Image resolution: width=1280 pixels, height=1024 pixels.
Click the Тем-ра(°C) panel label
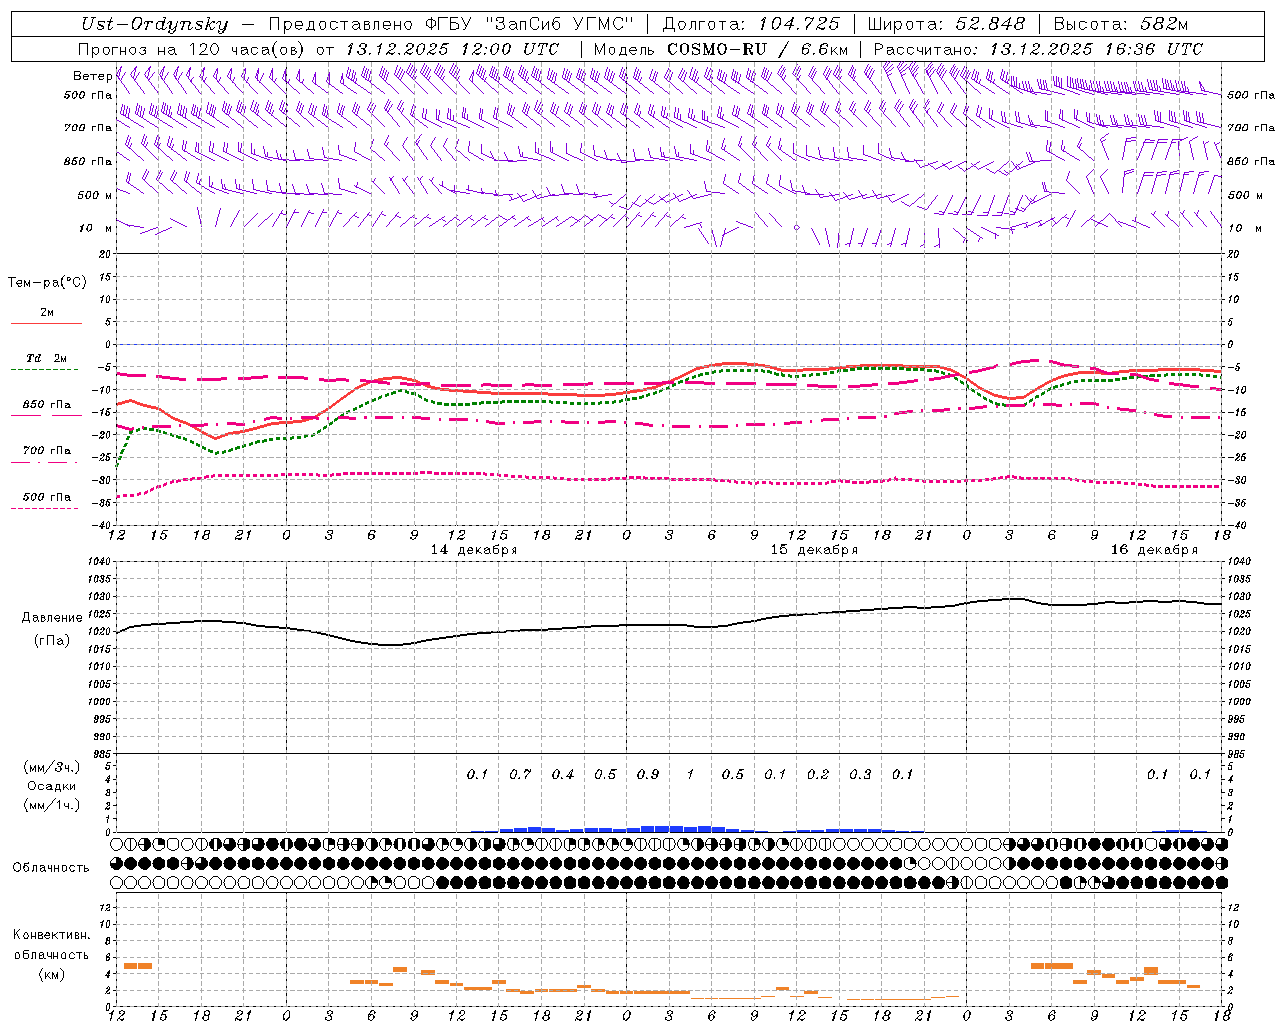click(x=47, y=283)
